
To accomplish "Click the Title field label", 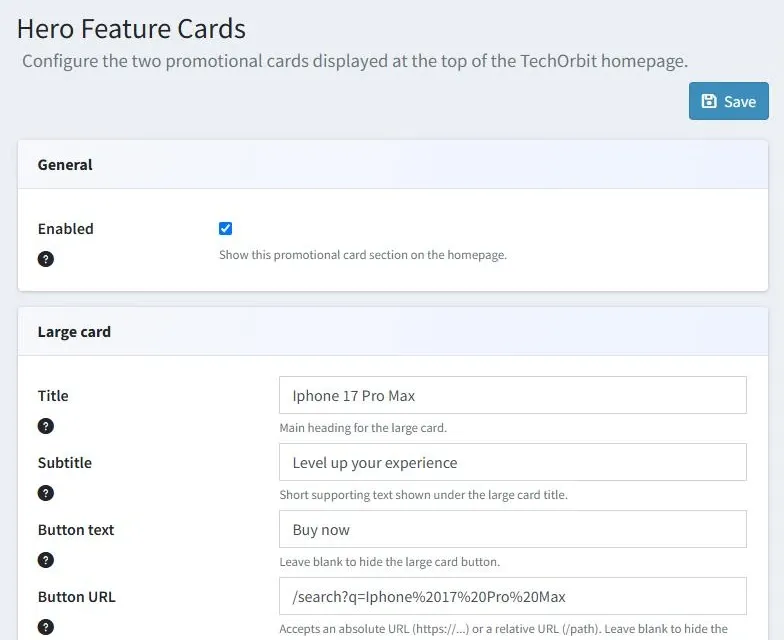I will pyautogui.click(x=53, y=396).
